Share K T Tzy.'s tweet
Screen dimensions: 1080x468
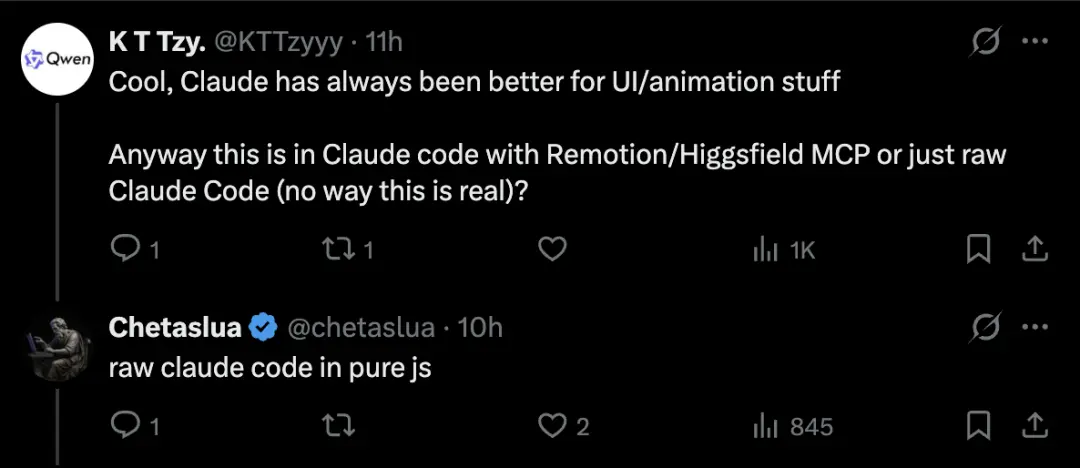tap(1034, 250)
